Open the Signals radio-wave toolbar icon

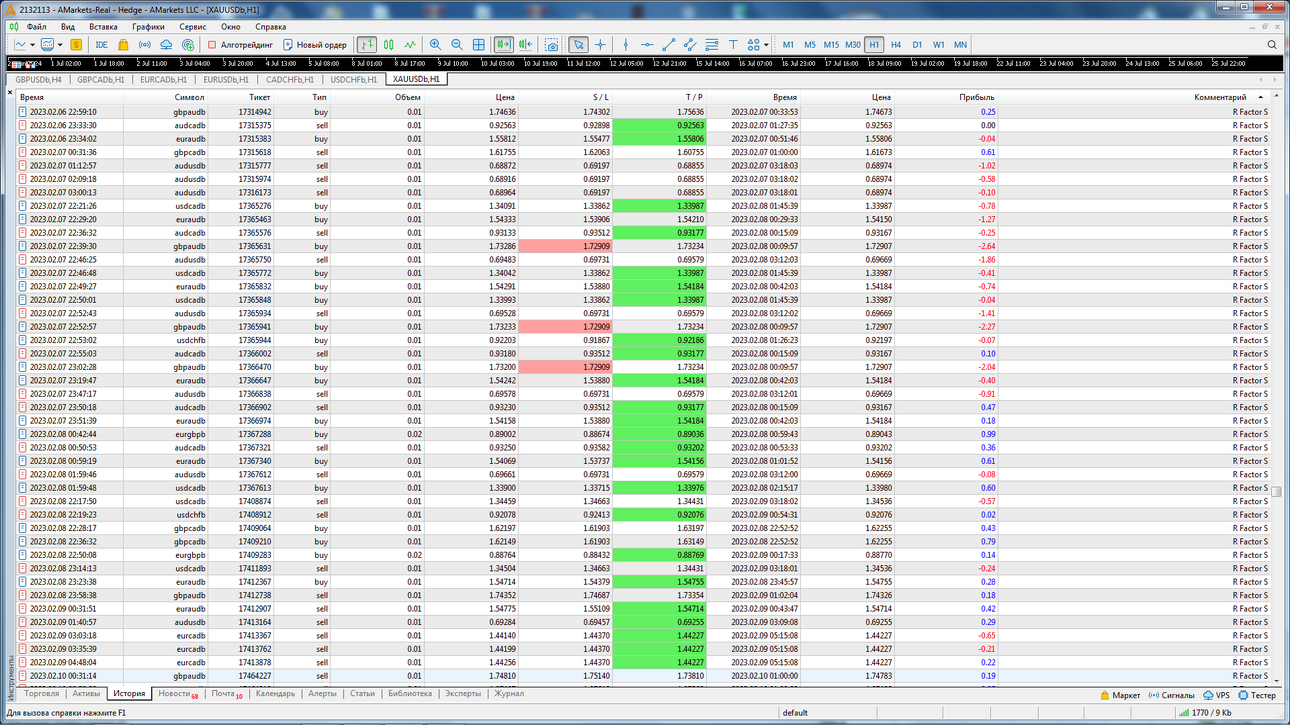pos(145,45)
